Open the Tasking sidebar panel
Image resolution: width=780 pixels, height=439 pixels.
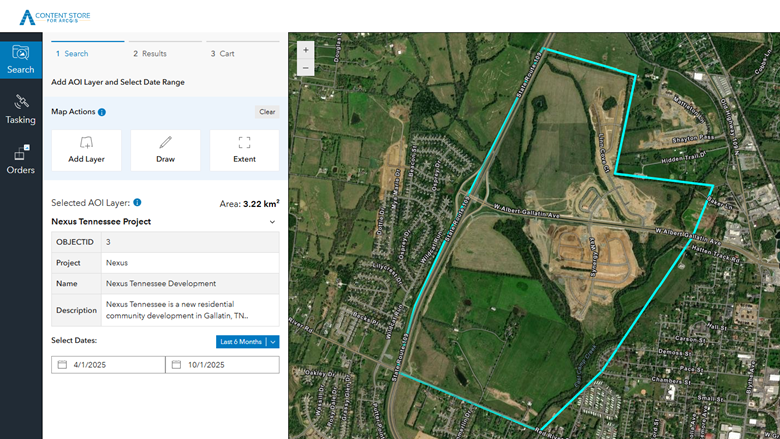[21, 110]
